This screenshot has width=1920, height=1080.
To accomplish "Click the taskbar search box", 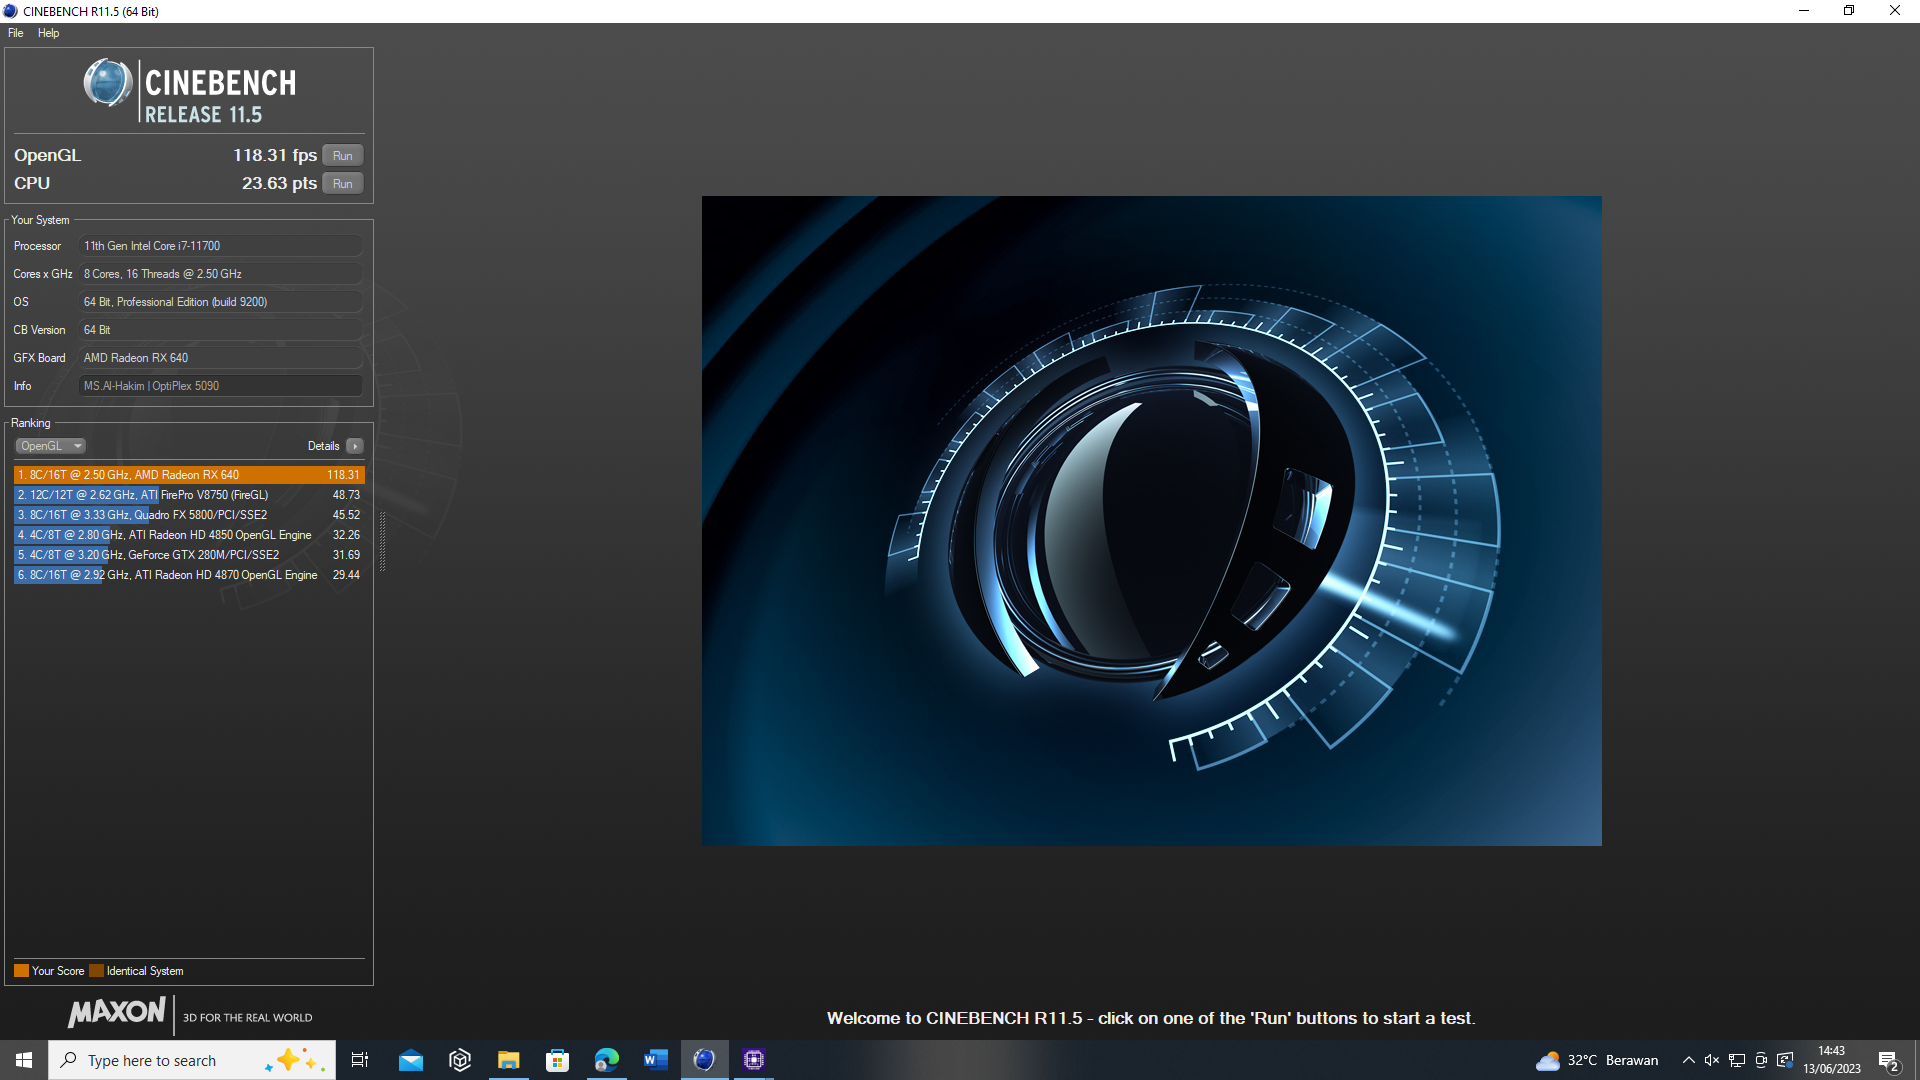I will point(192,1060).
